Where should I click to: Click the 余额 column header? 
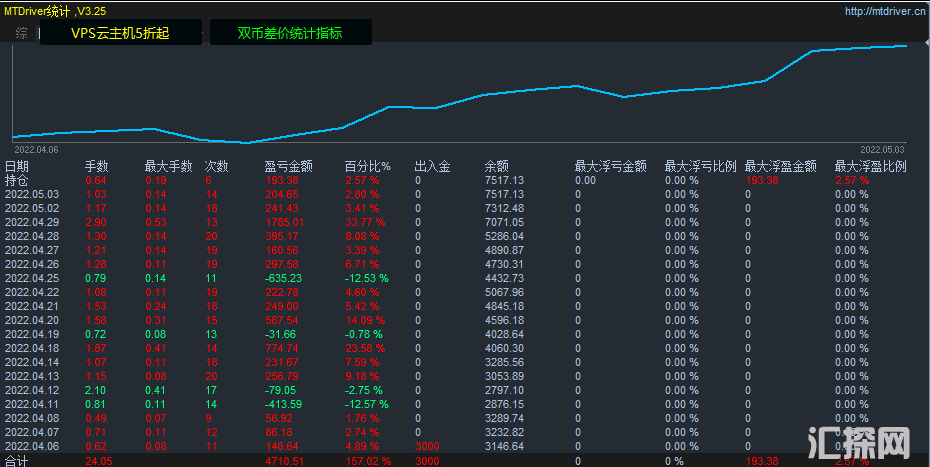coord(496,166)
